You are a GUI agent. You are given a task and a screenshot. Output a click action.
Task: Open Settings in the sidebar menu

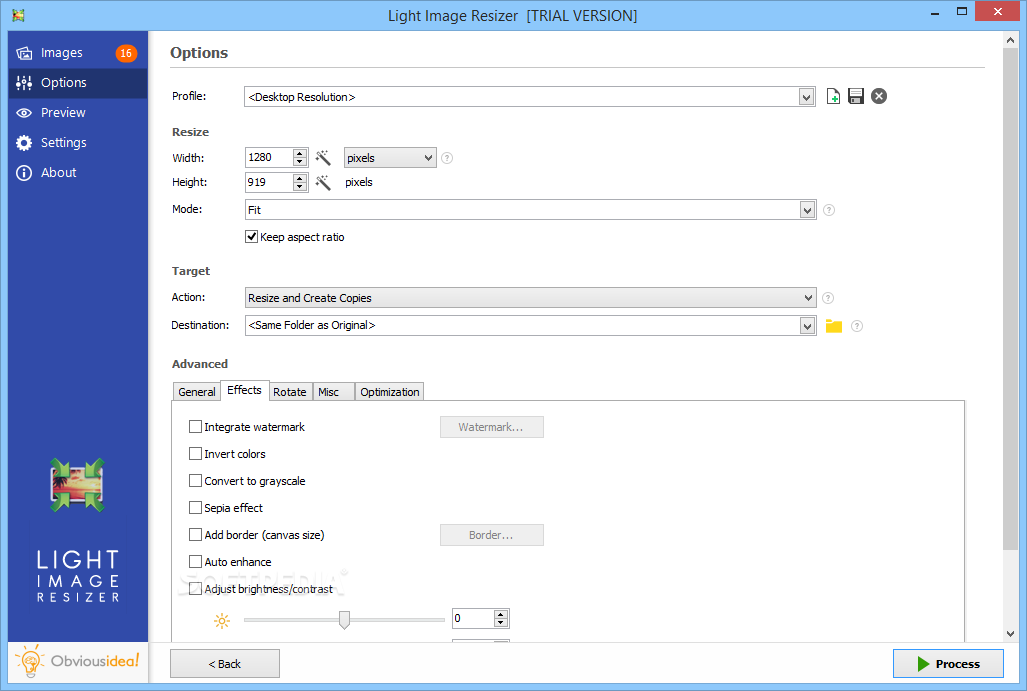[x=77, y=143]
